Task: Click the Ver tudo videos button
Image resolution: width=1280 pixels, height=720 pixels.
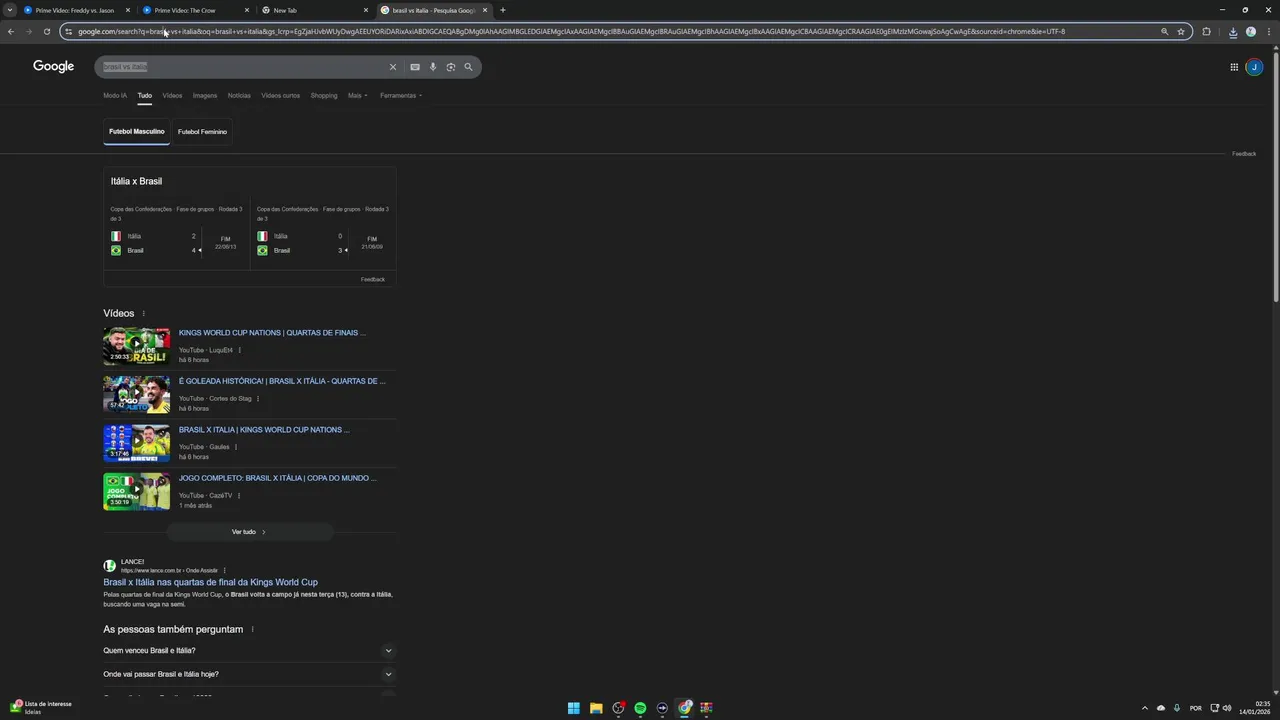Action: 250,532
